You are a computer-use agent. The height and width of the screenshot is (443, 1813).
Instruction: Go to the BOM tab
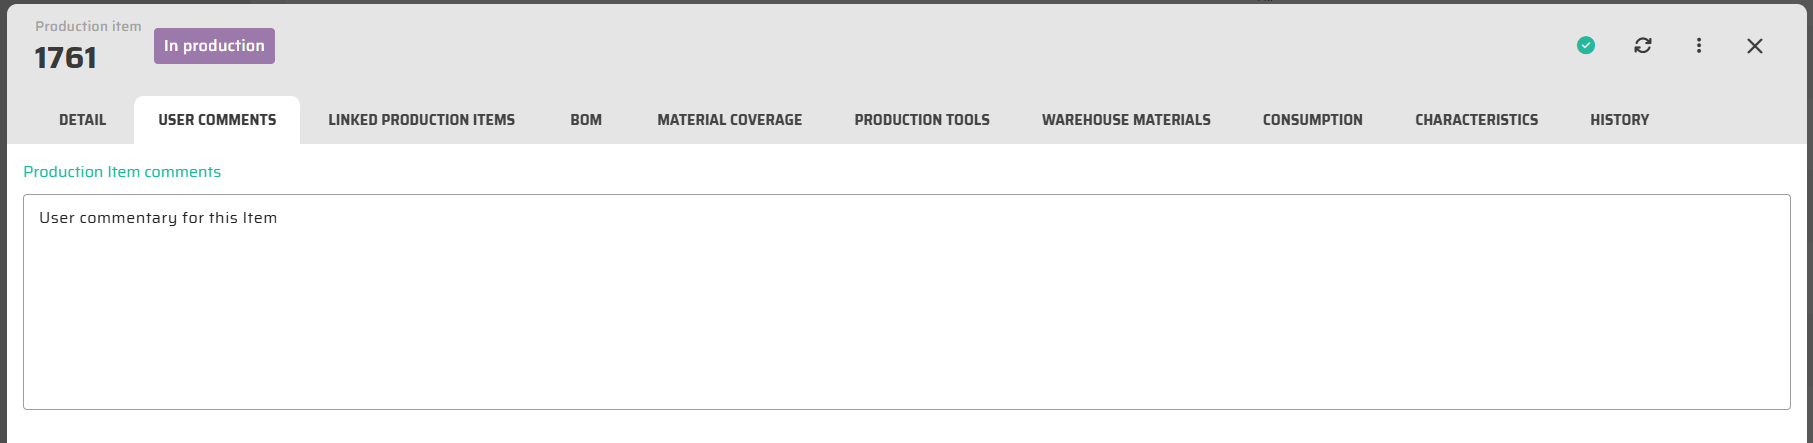pyautogui.click(x=586, y=120)
